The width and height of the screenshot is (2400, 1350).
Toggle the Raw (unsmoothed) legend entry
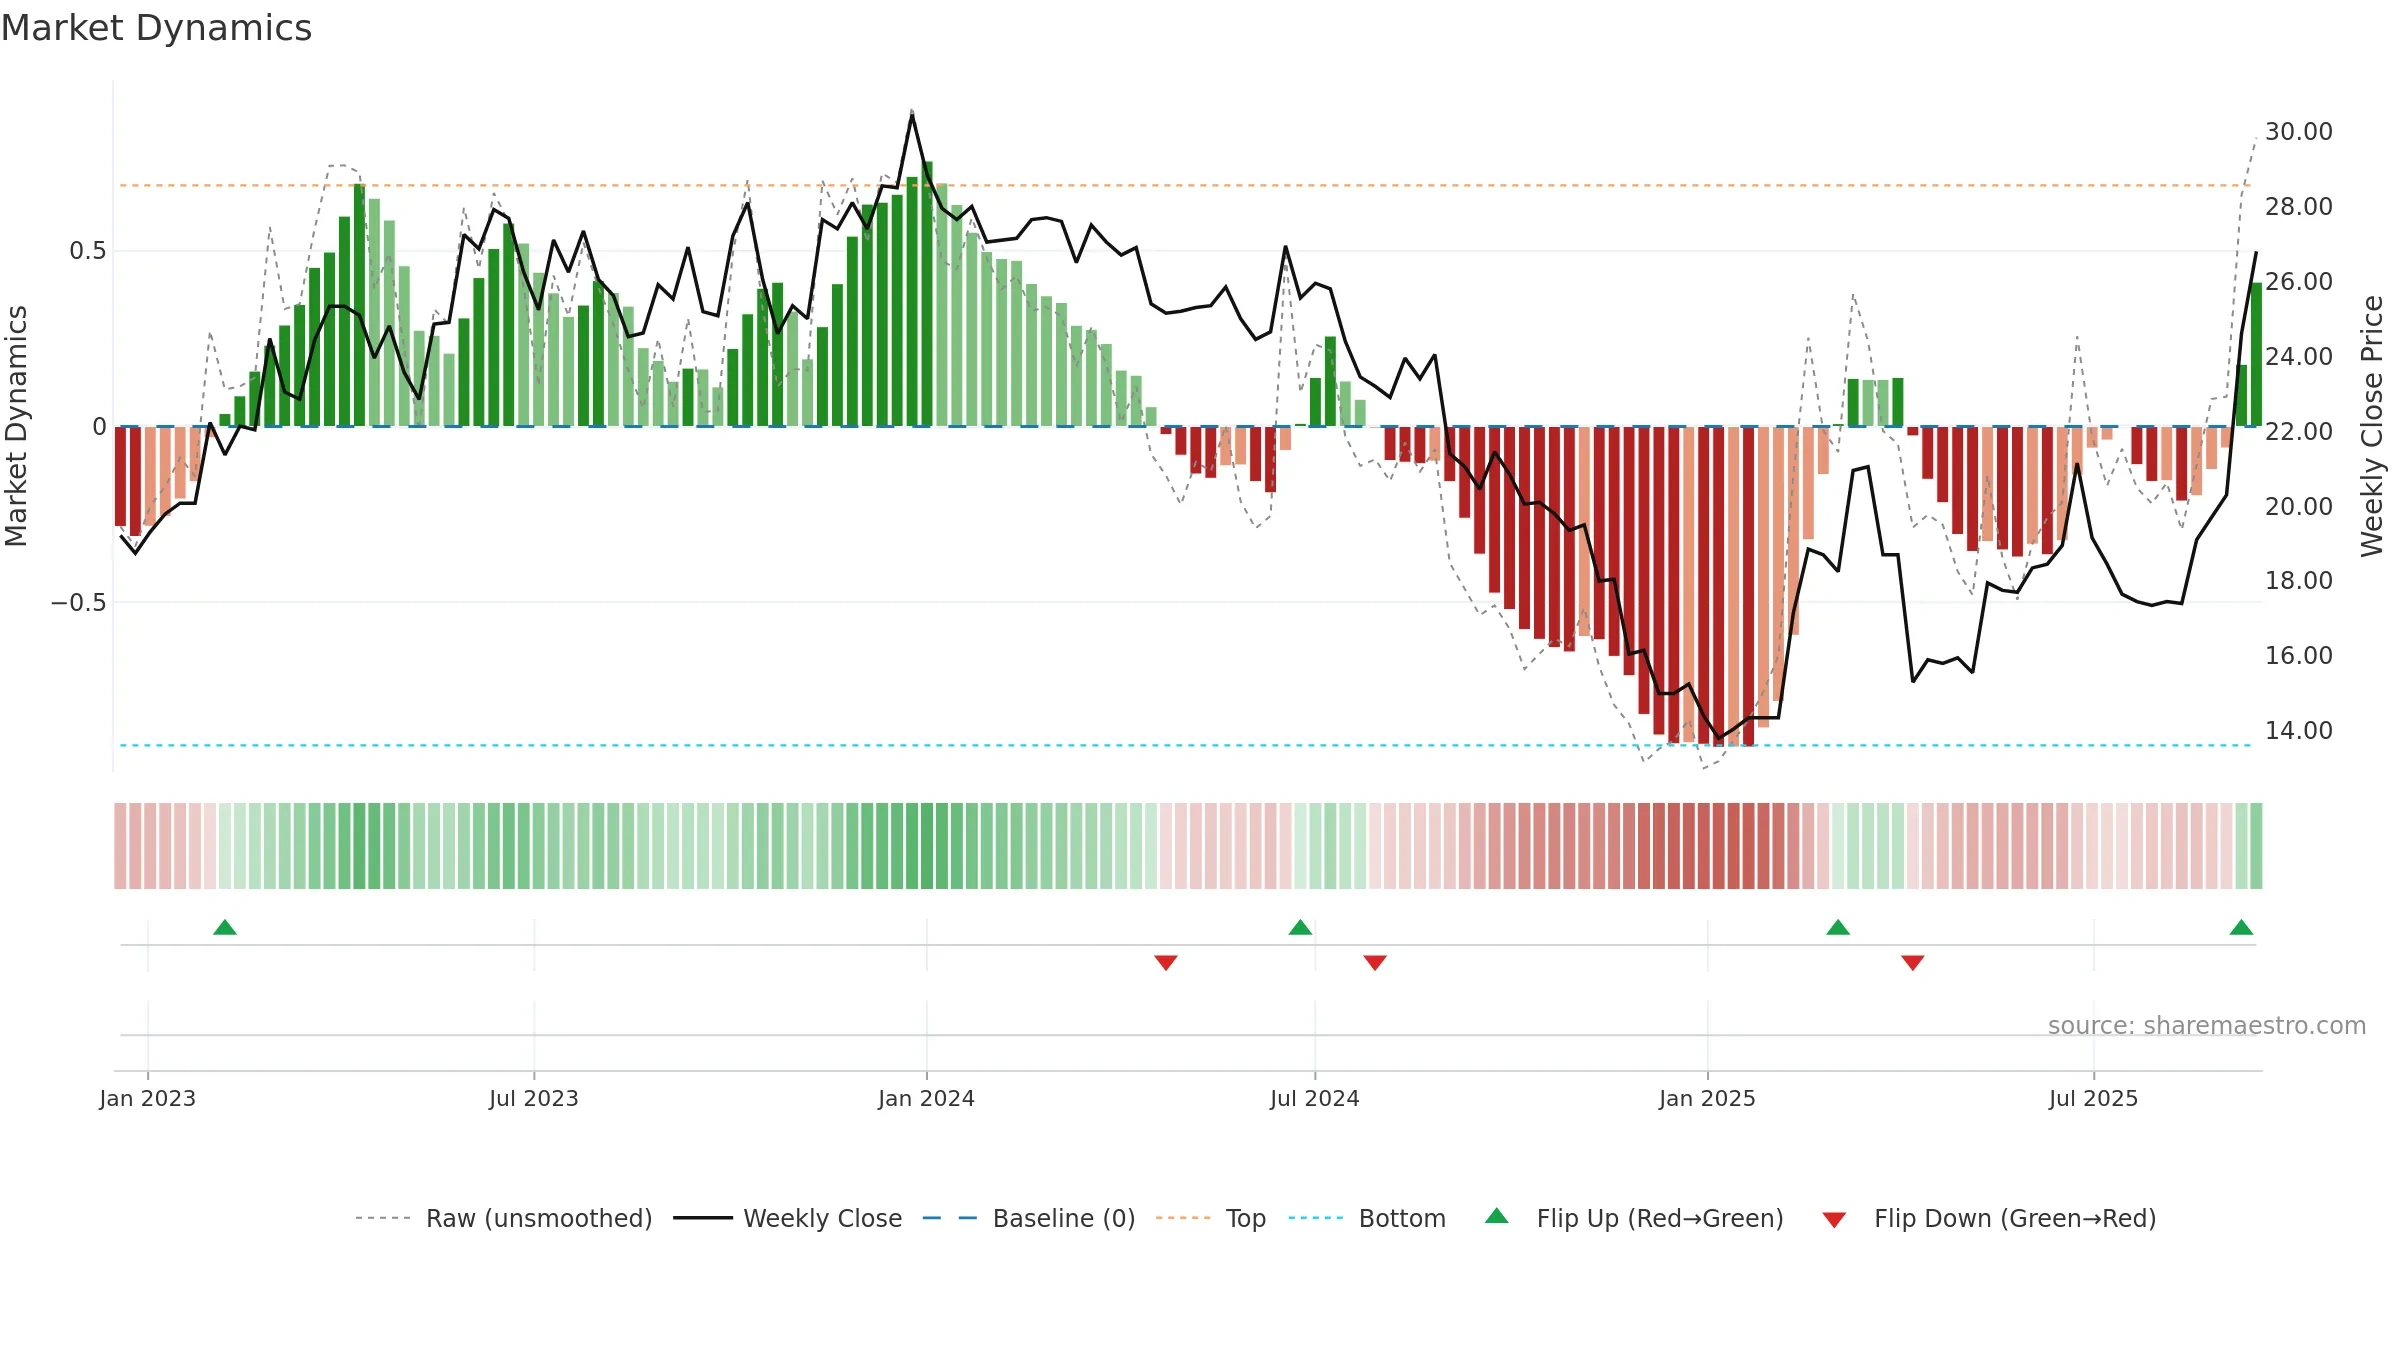[504, 1218]
